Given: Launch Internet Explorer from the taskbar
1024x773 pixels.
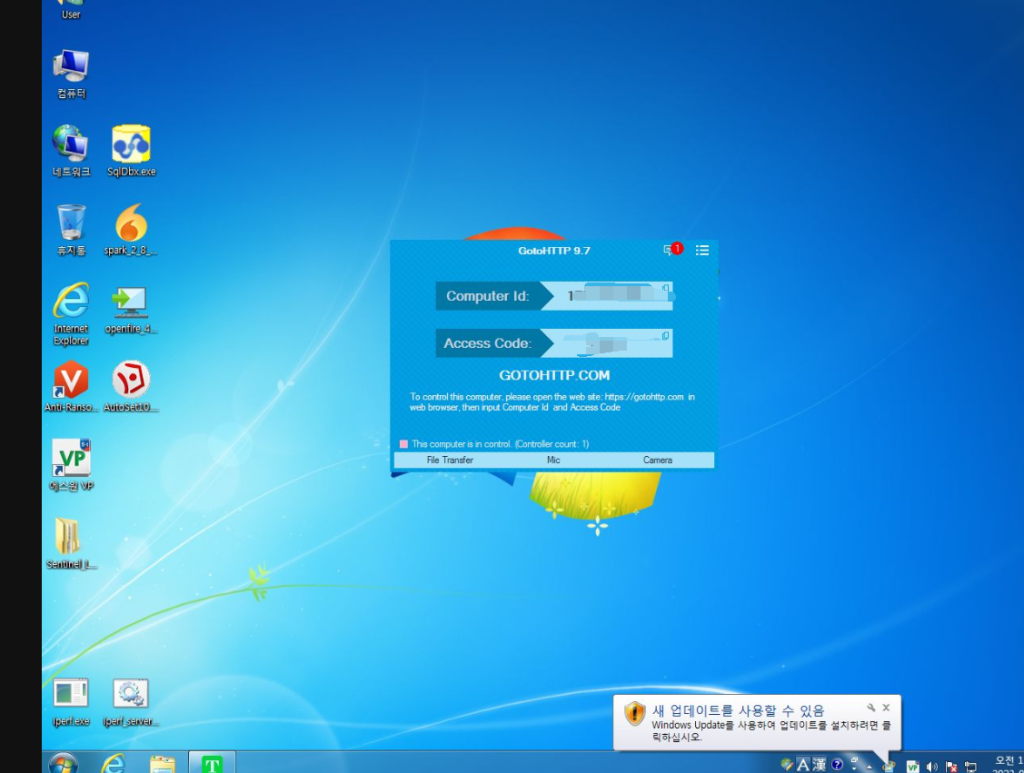Looking at the screenshot, I should [114, 763].
